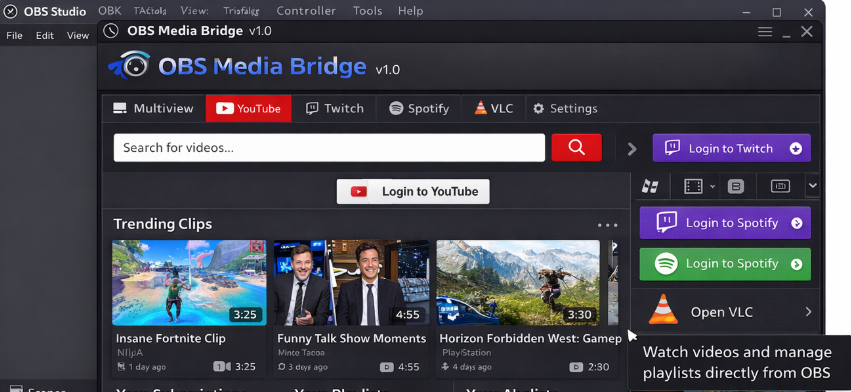The height and width of the screenshot is (392, 851).
Task: Switch to the VLC tab
Action: (x=493, y=109)
